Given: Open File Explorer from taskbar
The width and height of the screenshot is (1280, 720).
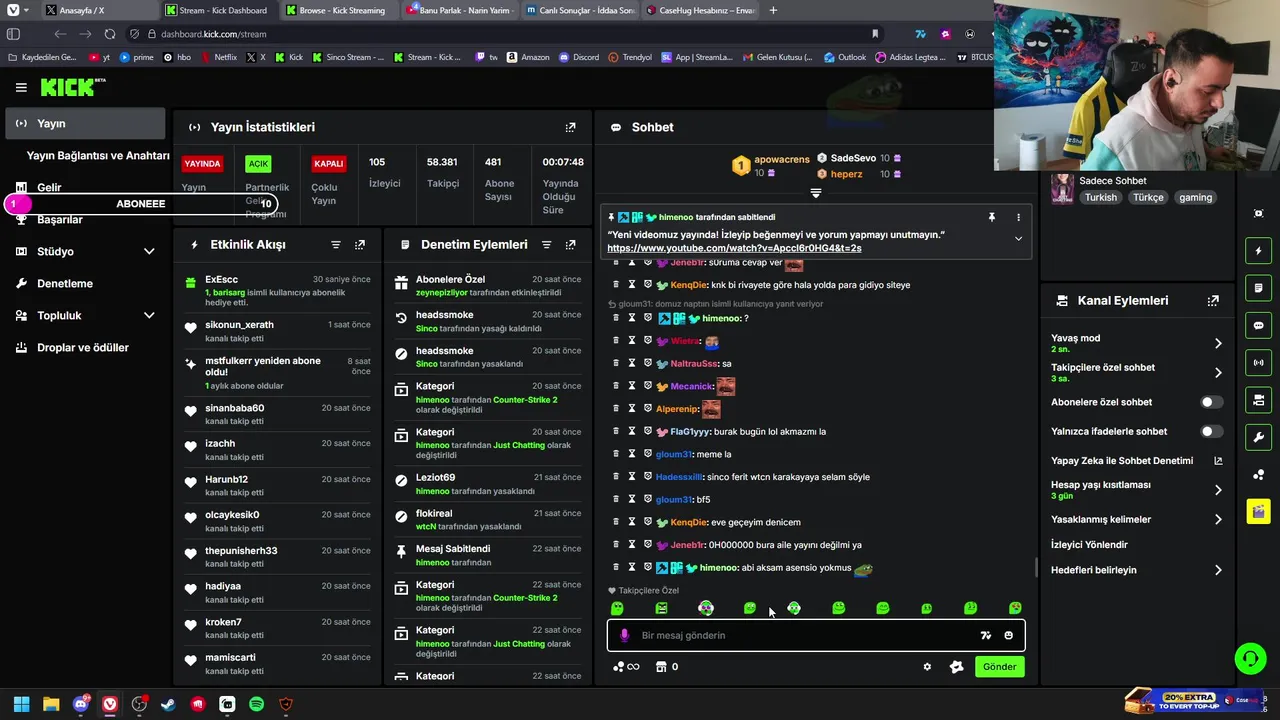Looking at the screenshot, I should pos(51,704).
